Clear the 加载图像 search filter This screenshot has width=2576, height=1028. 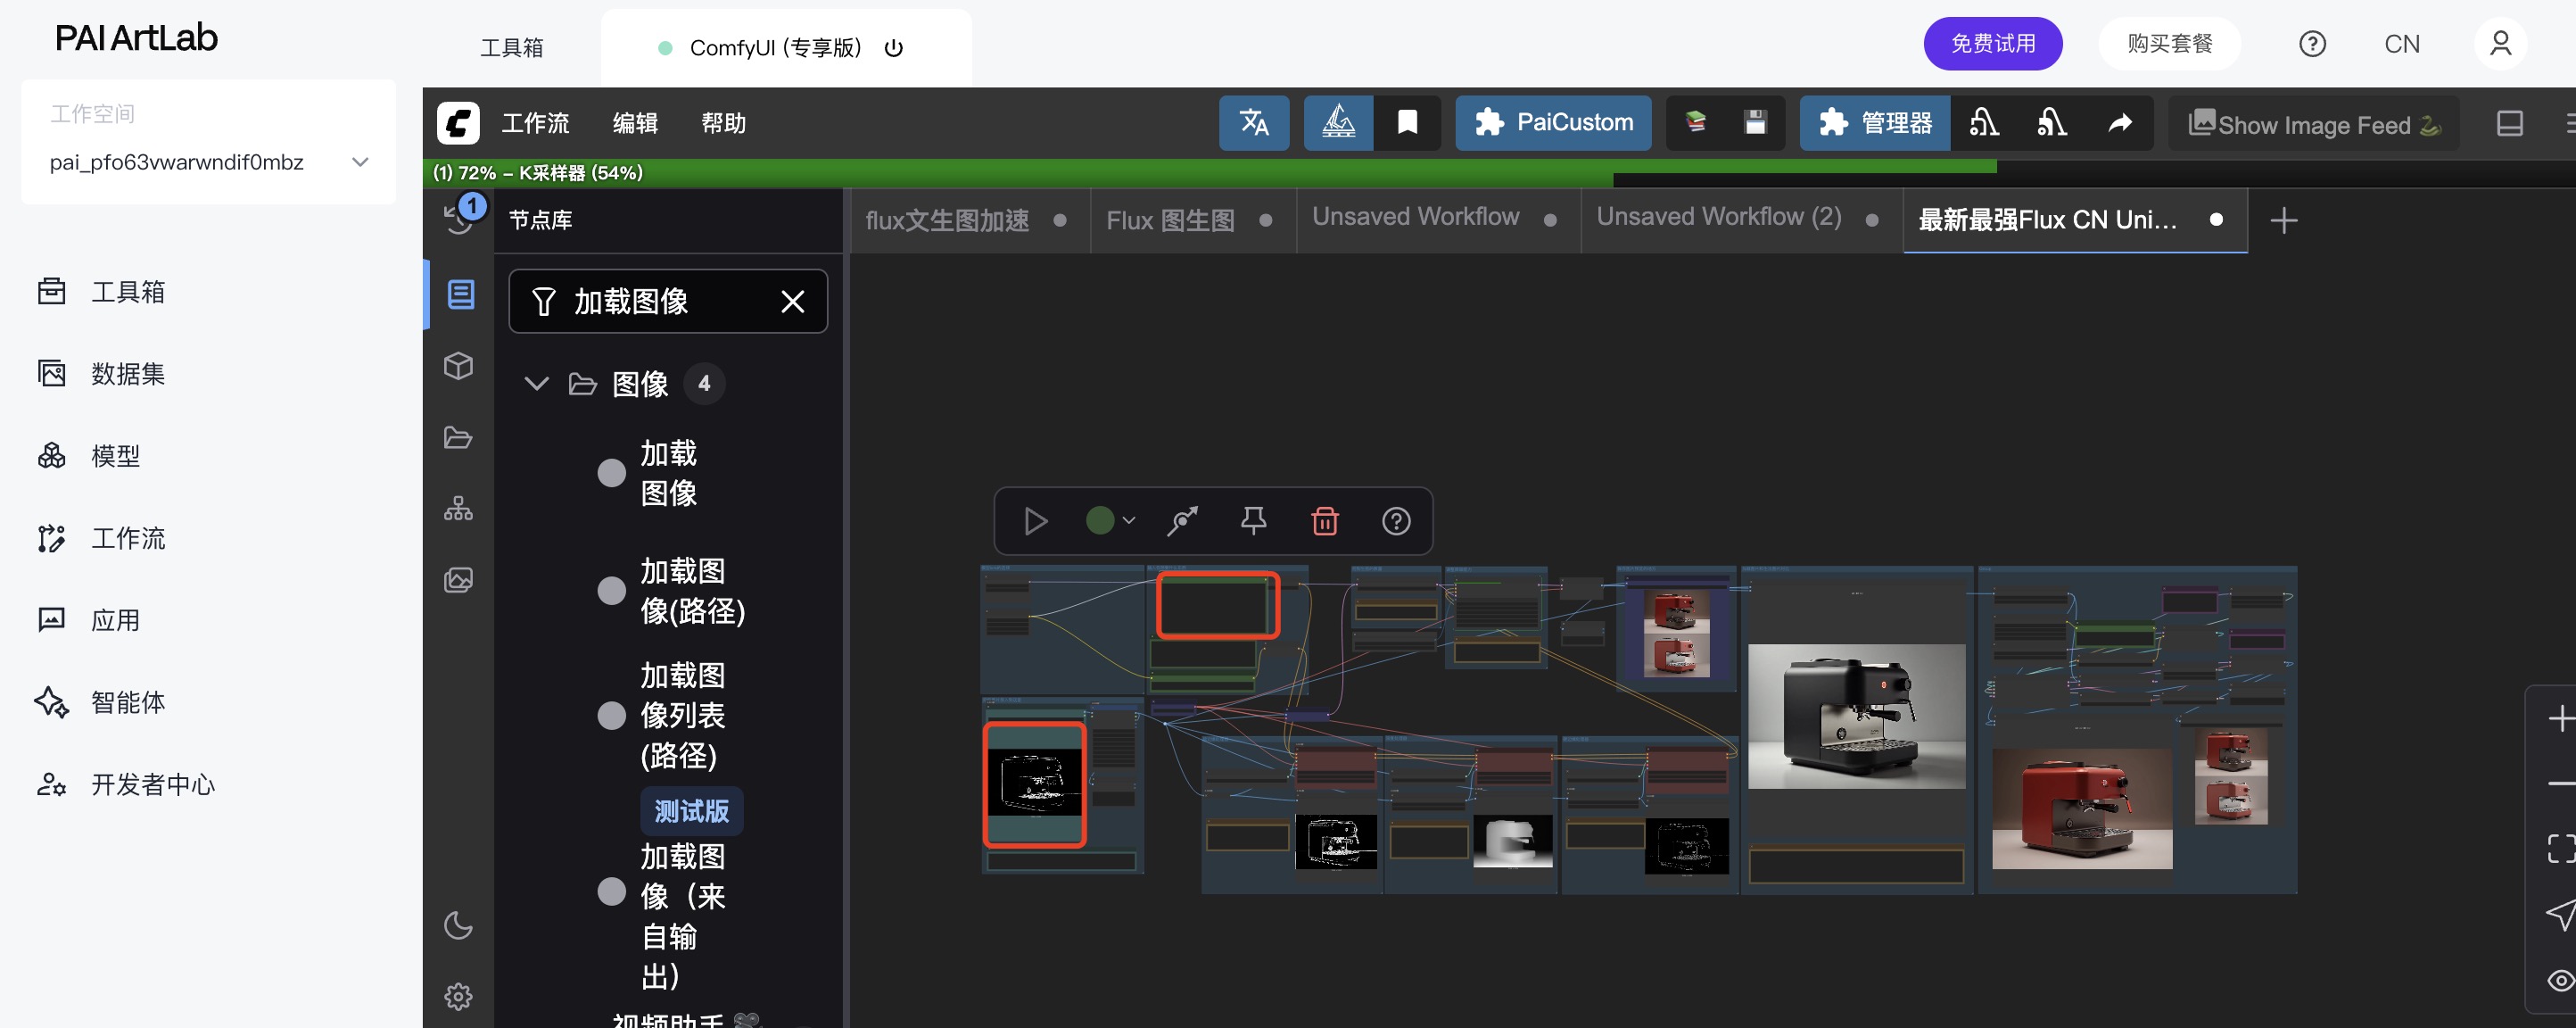coord(792,301)
